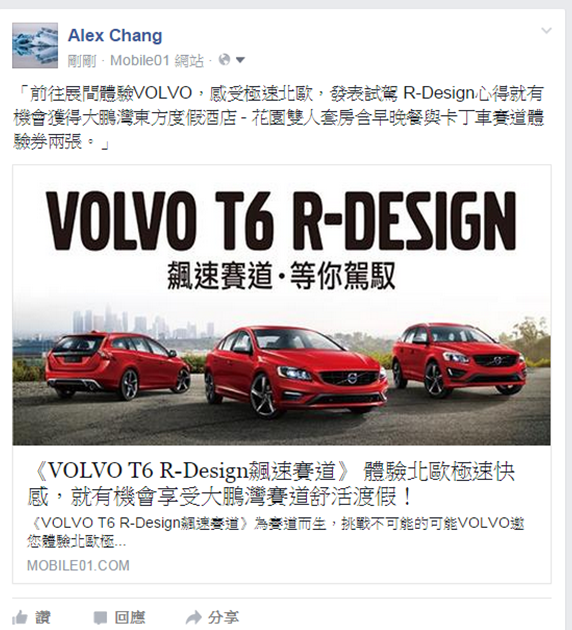
Task: Open the Alex Chang profile name link
Action: pyautogui.click(x=115, y=35)
